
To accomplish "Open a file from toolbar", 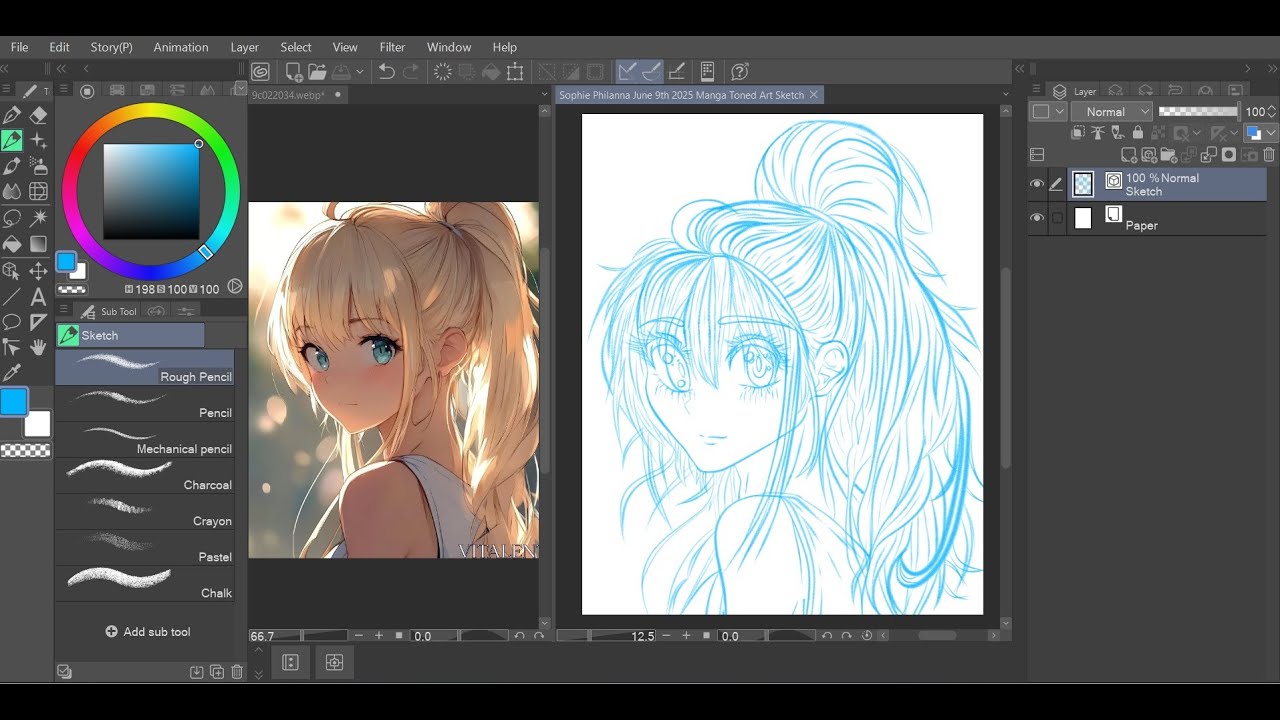I will [317, 71].
